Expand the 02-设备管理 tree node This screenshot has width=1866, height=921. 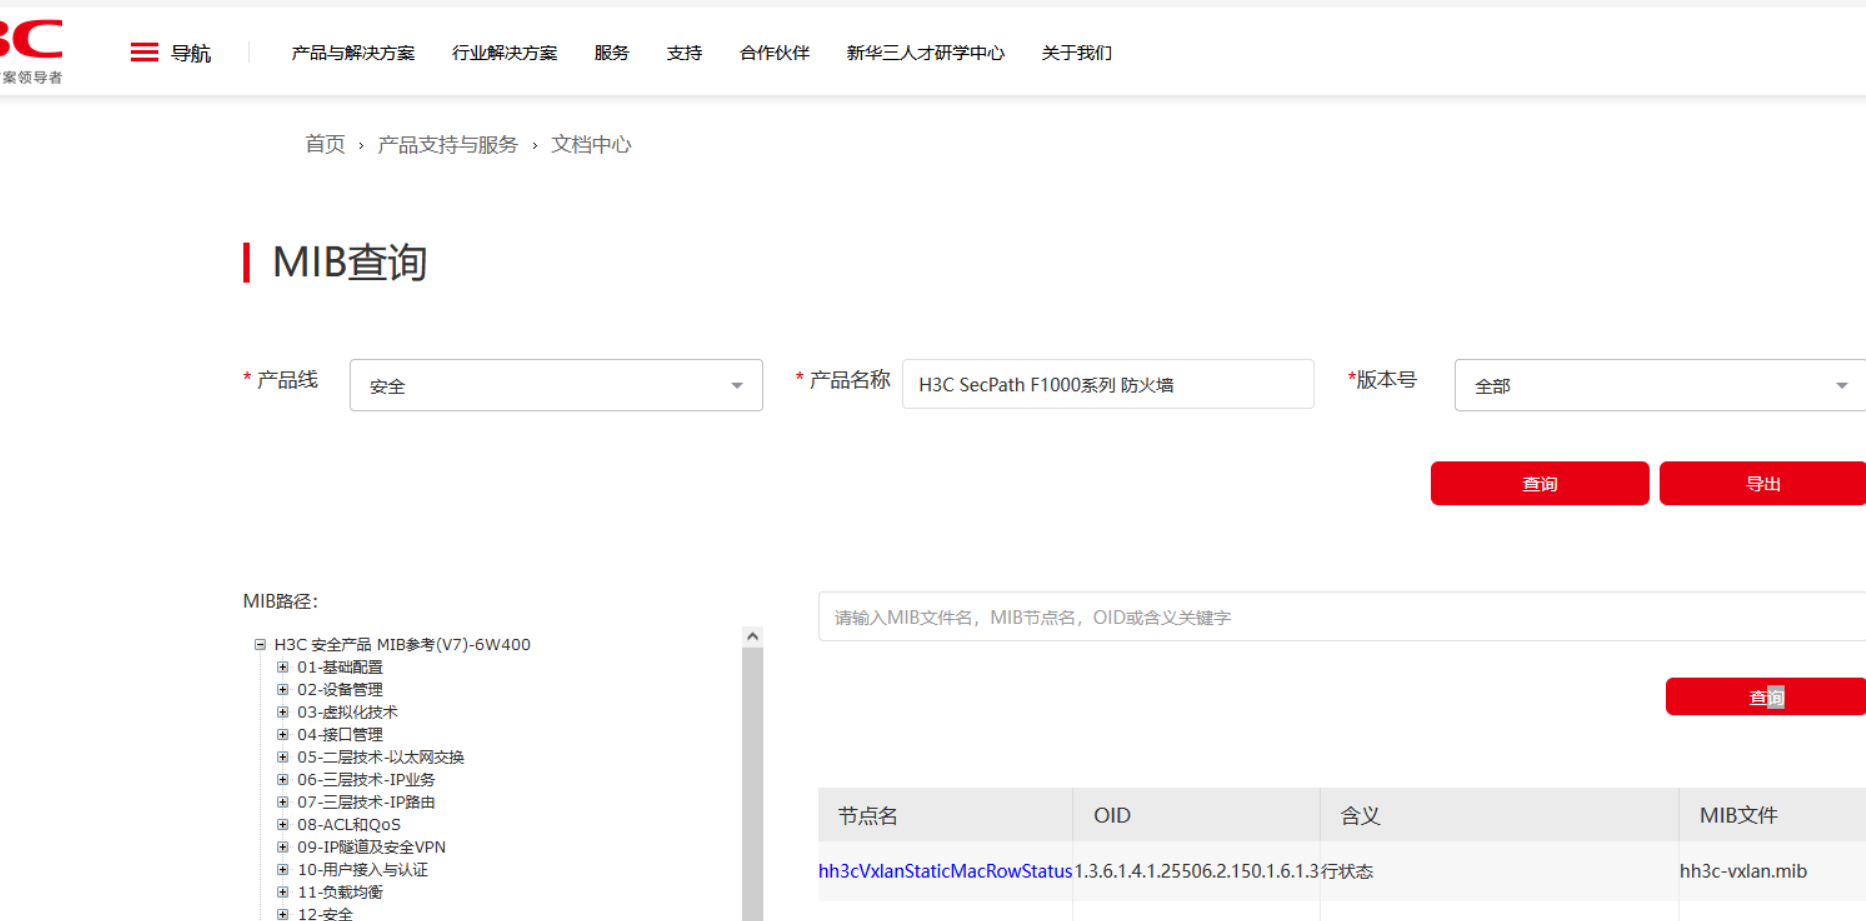point(283,690)
